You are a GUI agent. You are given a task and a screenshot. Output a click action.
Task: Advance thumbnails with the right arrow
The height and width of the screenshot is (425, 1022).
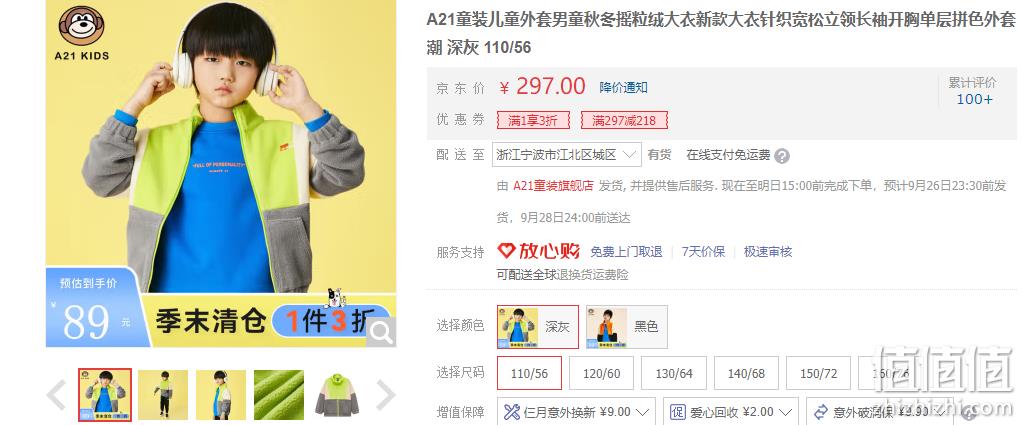click(x=386, y=395)
